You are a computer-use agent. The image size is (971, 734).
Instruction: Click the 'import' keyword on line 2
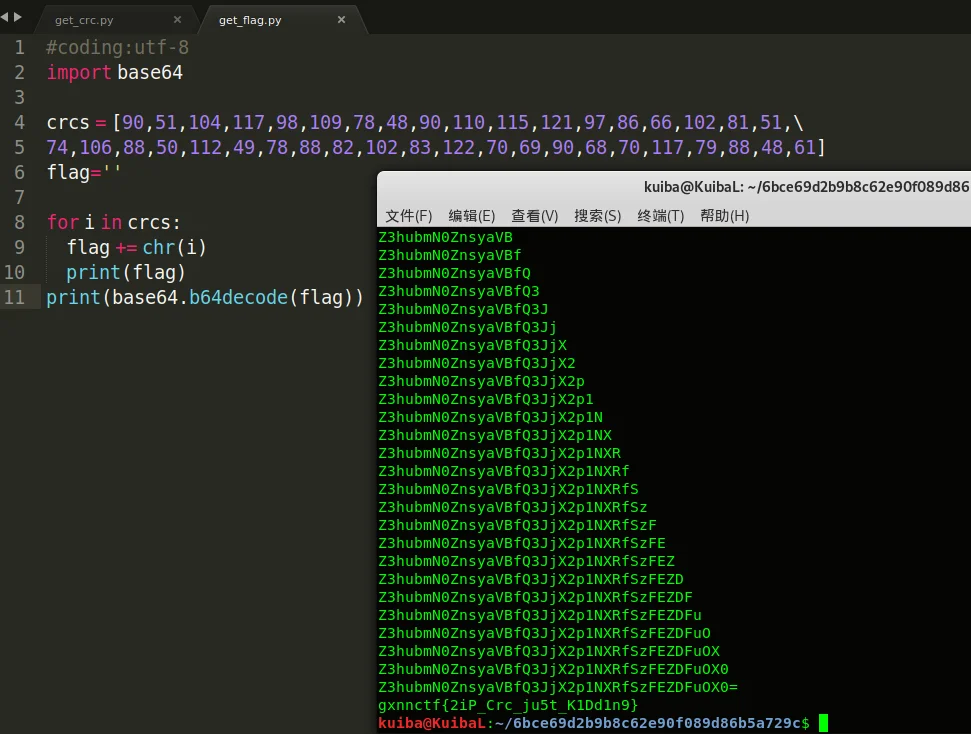point(79,72)
